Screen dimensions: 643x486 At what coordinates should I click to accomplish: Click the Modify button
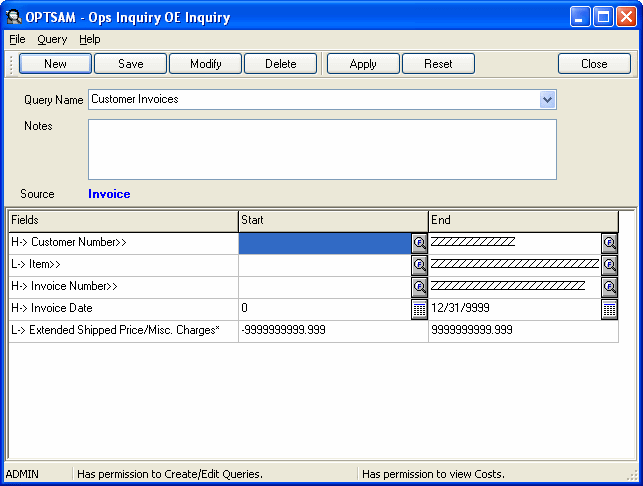(205, 64)
